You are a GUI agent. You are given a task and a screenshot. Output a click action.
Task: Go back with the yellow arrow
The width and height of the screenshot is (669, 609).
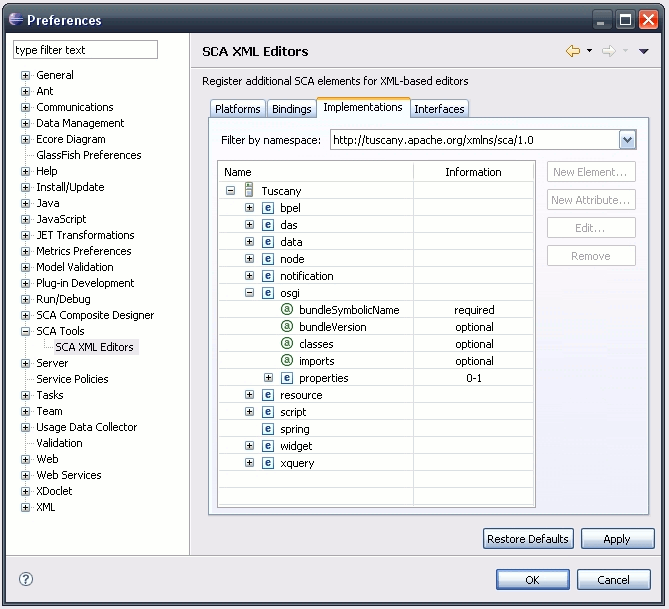tap(573, 51)
